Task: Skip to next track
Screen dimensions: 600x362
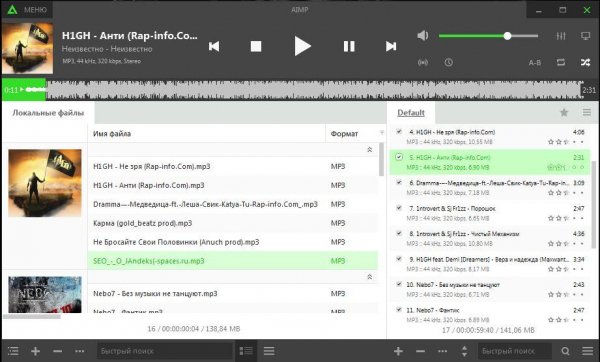Action: (x=391, y=46)
